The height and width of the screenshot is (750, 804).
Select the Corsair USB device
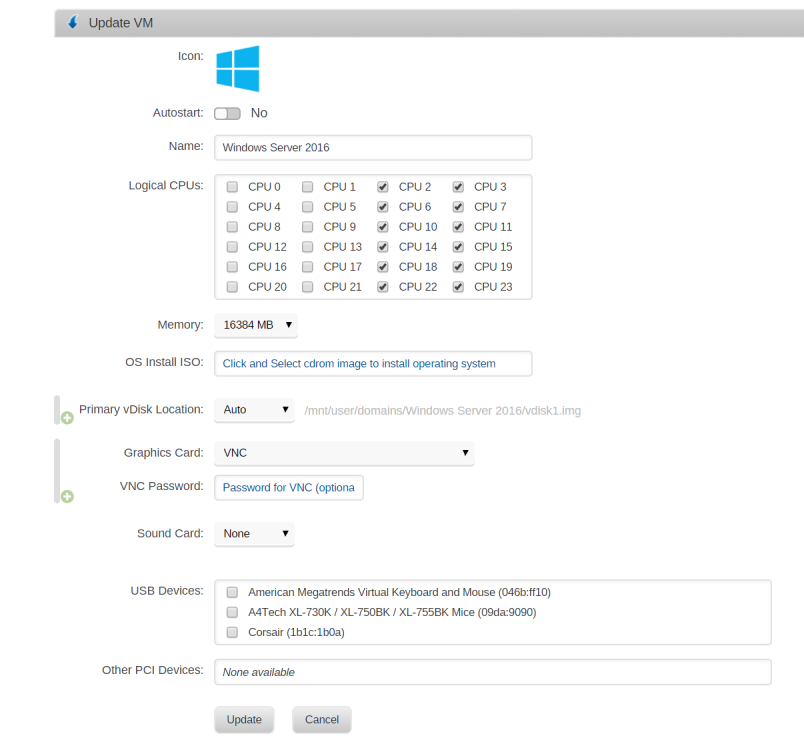[232, 632]
